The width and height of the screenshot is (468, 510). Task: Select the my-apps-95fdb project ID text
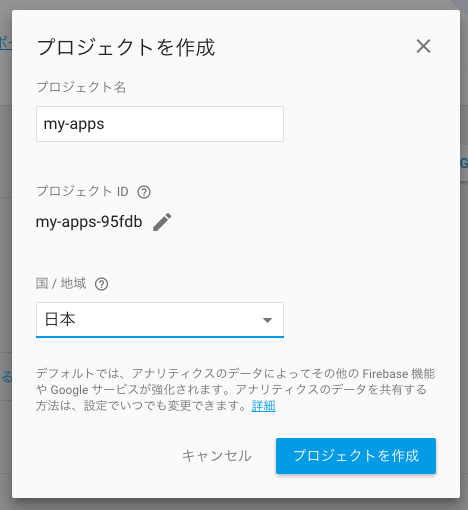pos(89,222)
